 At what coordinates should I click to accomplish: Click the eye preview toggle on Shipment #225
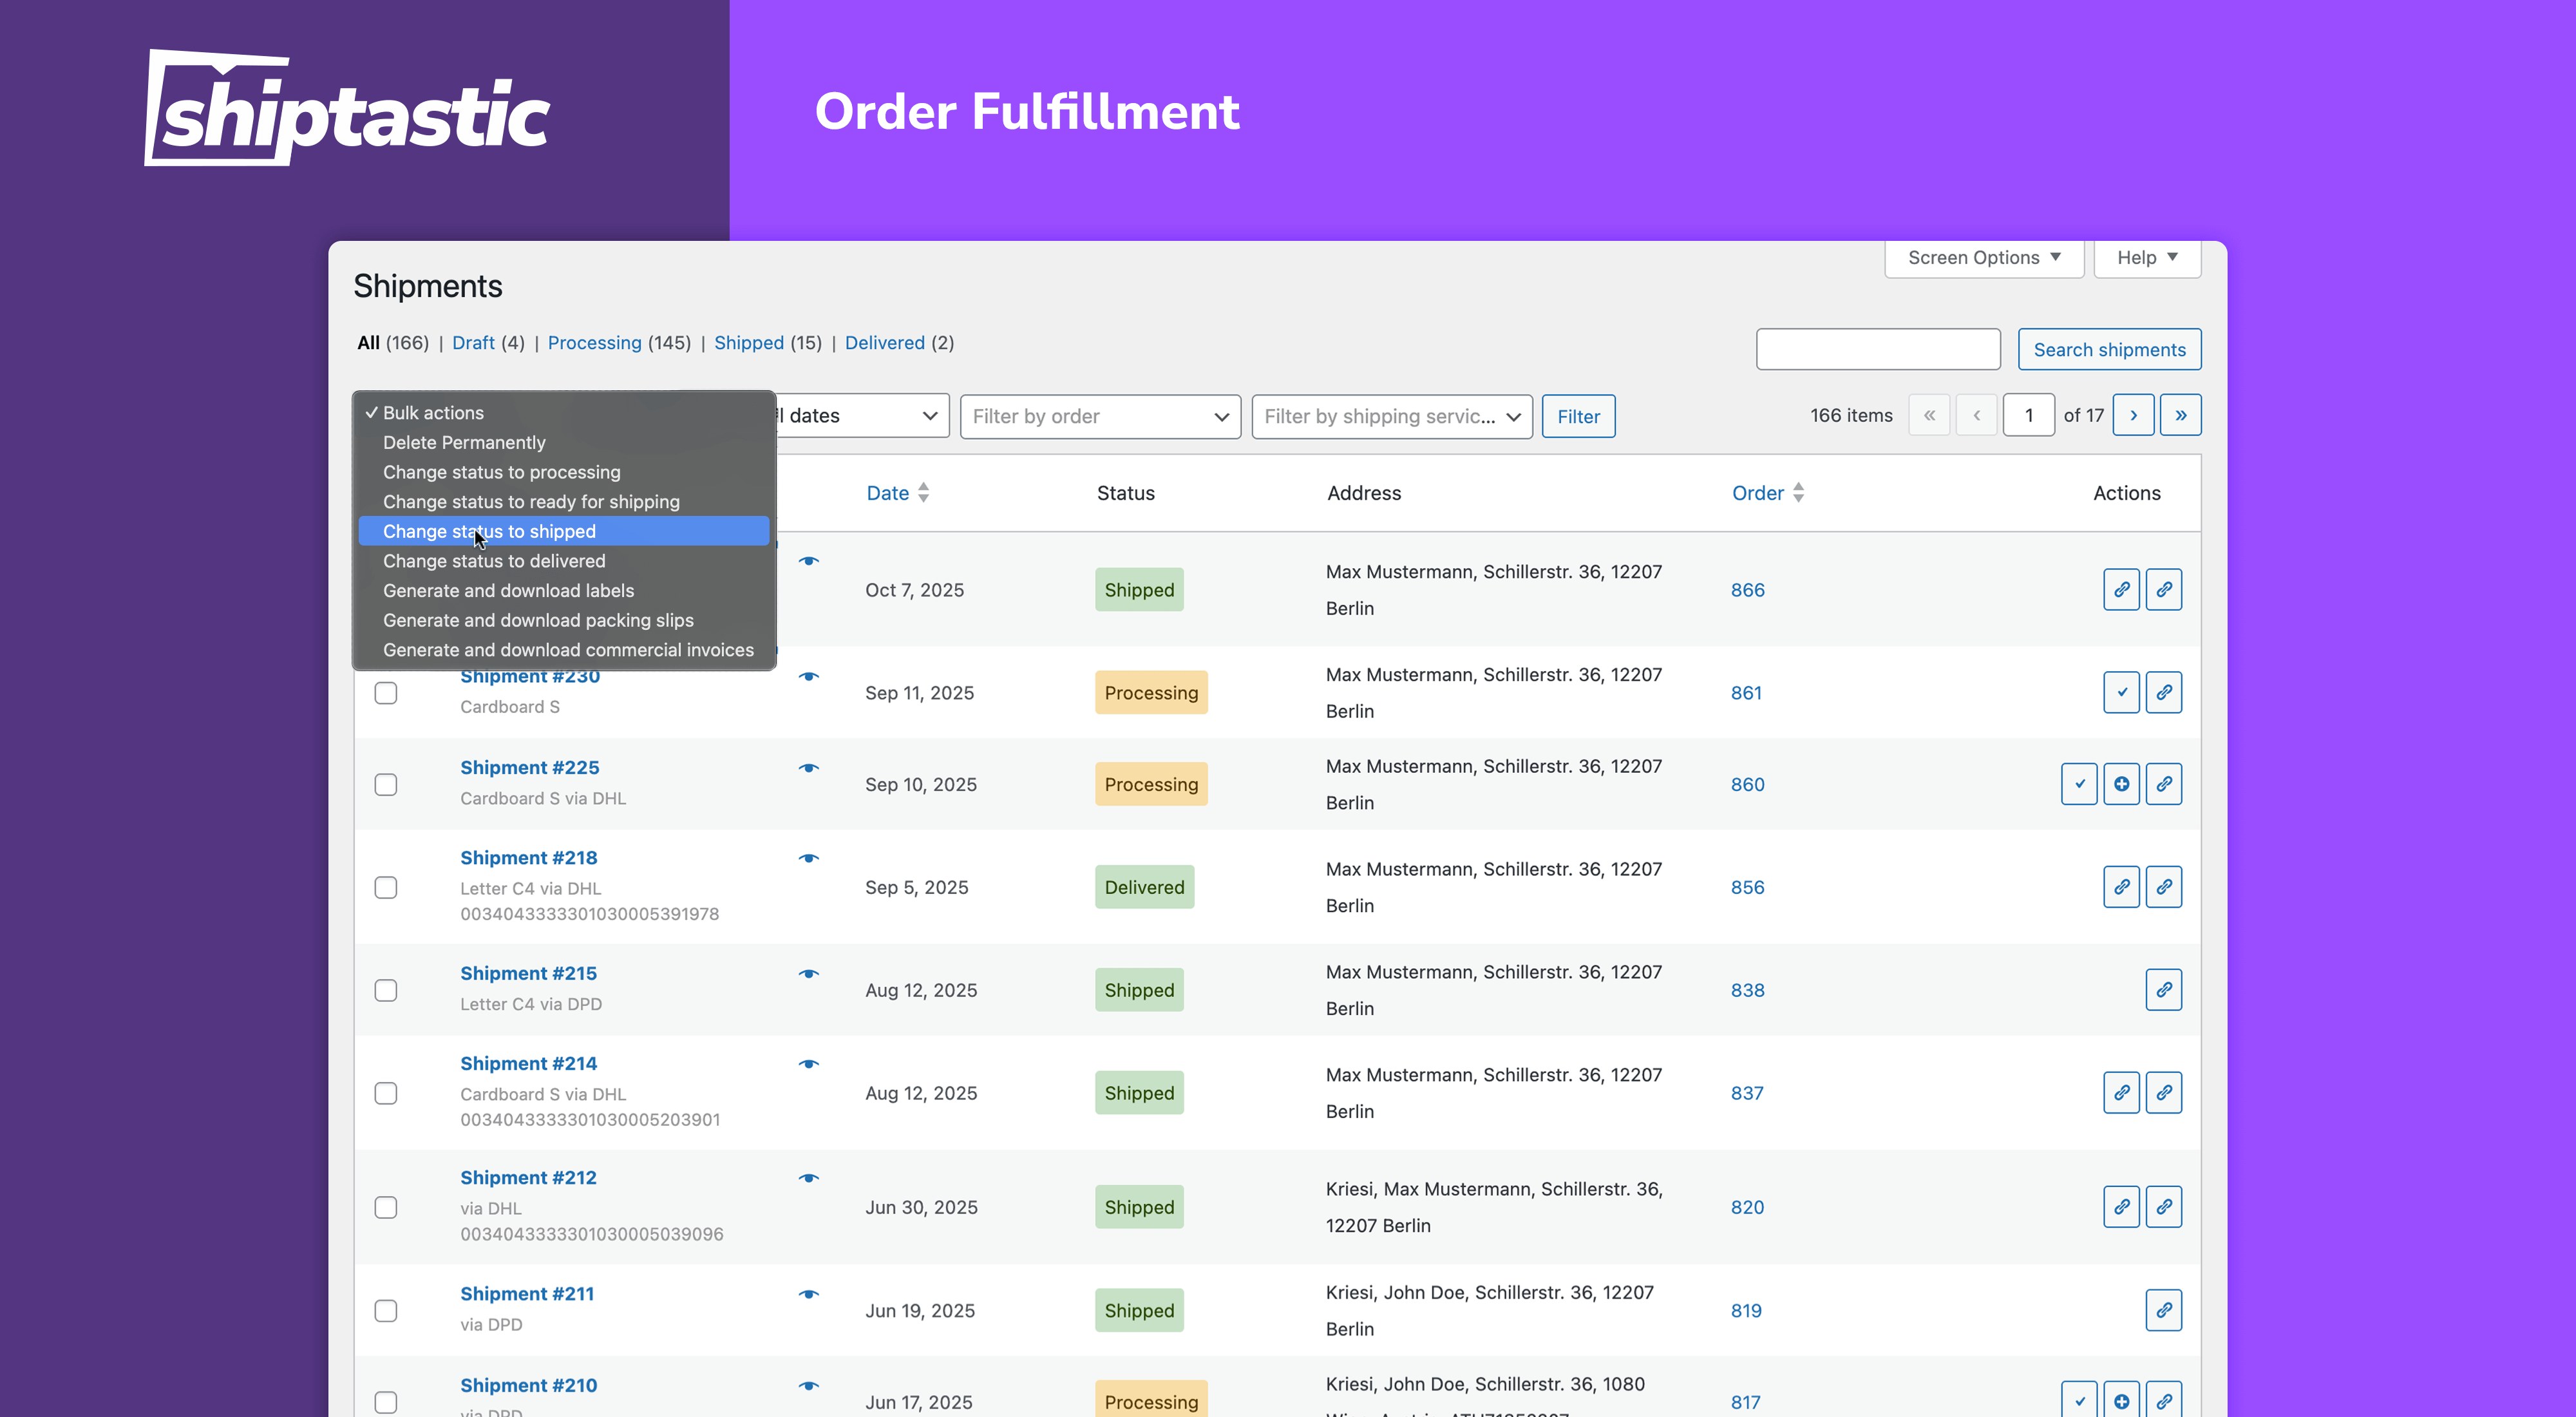click(808, 768)
